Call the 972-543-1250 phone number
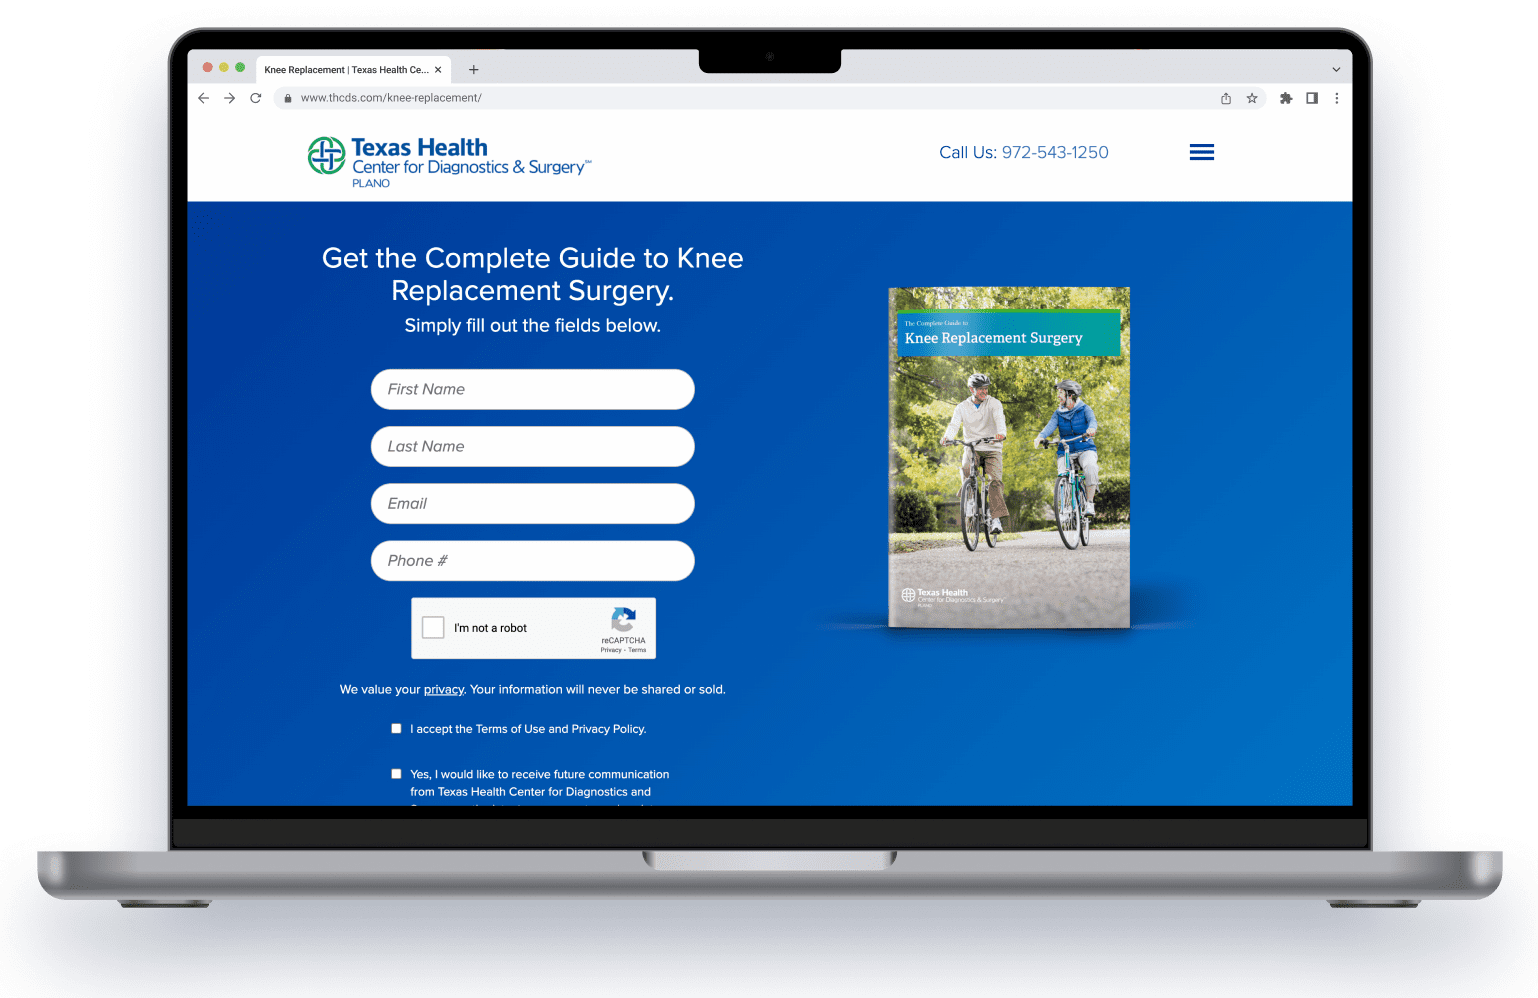1538x998 pixels. [x=1055, y=152]
